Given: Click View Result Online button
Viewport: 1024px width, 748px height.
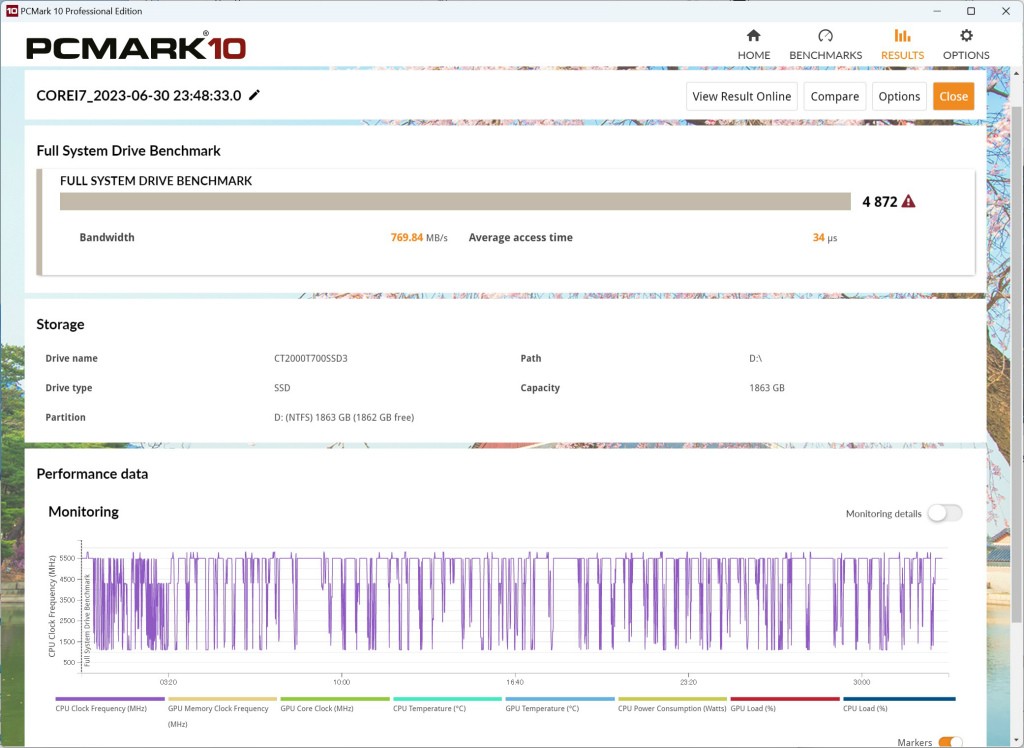Looking at the screenshot, I should coord(741,96).
